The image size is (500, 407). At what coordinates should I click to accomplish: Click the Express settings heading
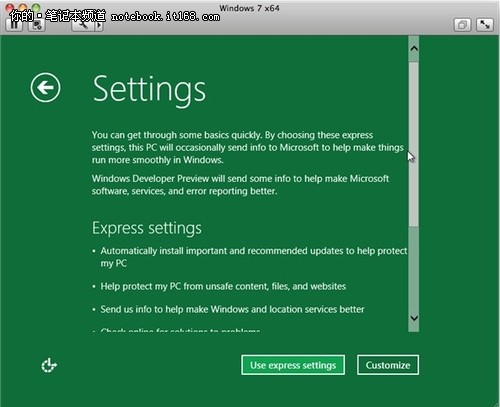point(147,228)
